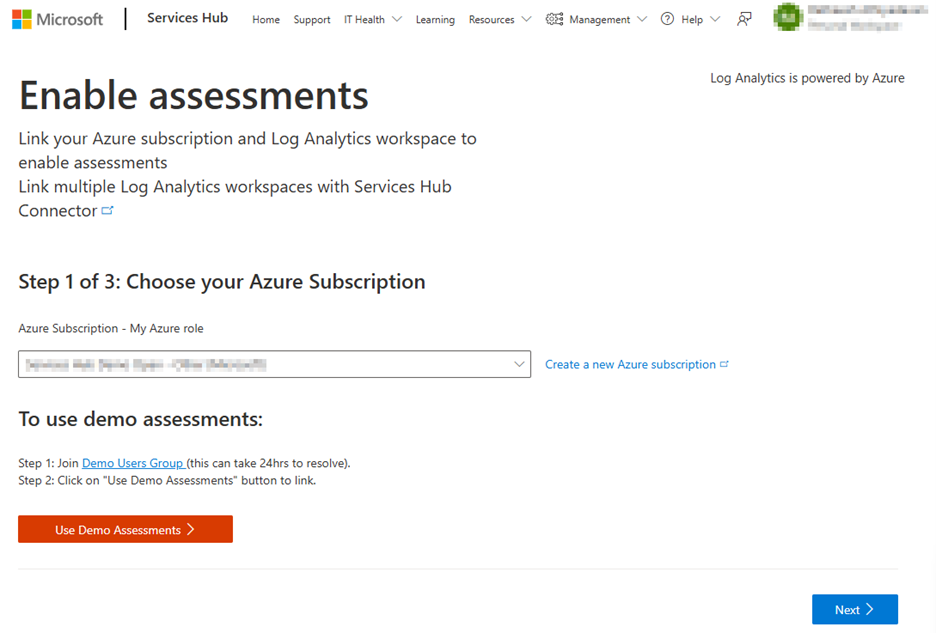Open the Services Hub home title
This screenshot has height=633, width=936.
pos(187,19)
